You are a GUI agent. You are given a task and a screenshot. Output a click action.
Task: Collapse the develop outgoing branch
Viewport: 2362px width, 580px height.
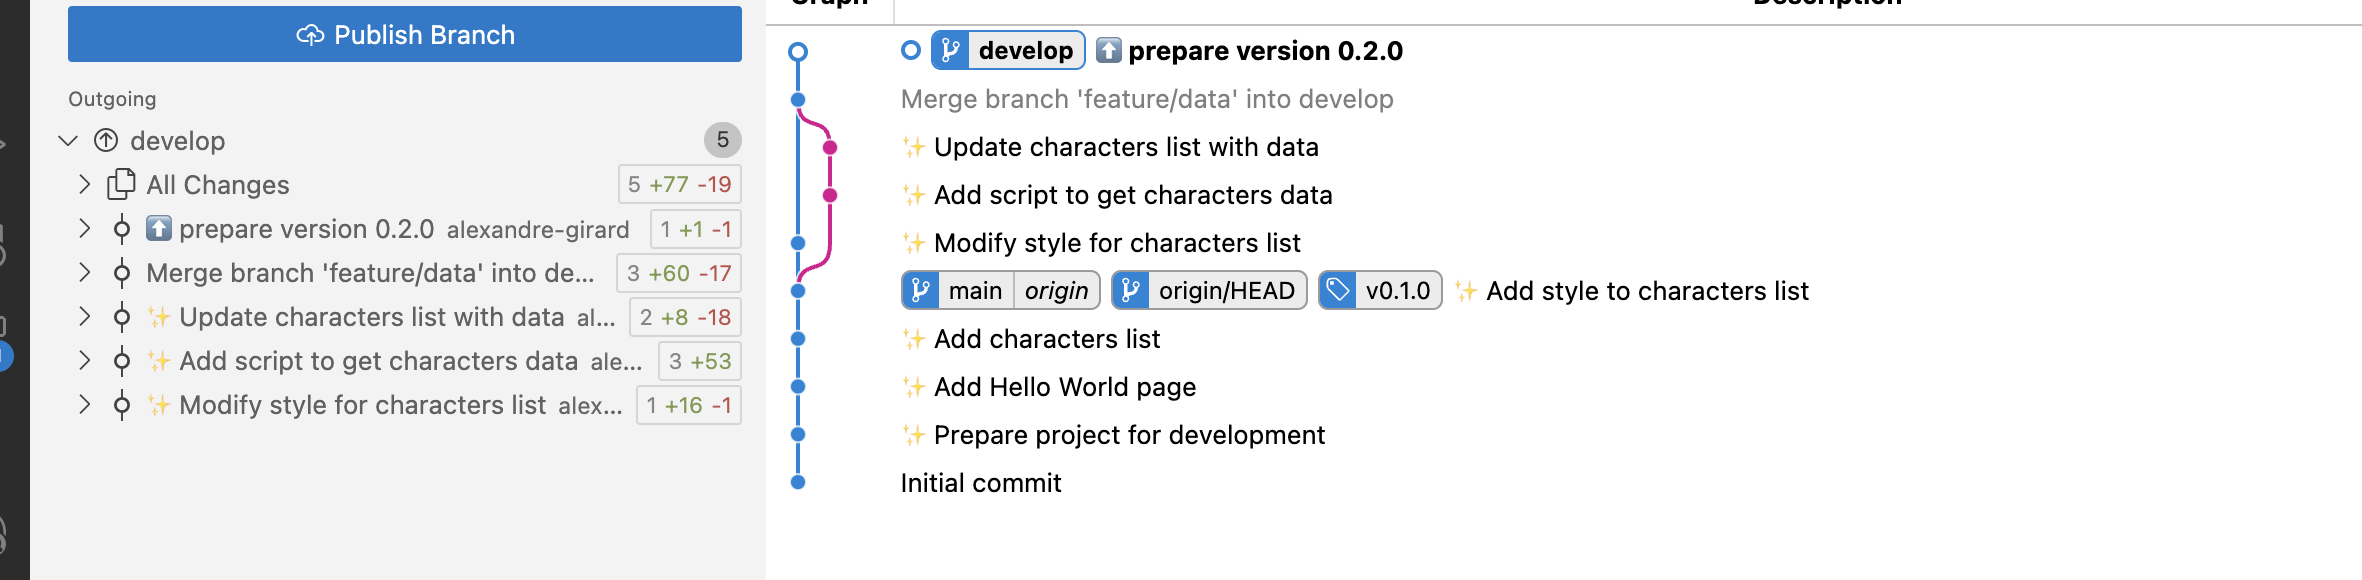[x=68, y=141]
